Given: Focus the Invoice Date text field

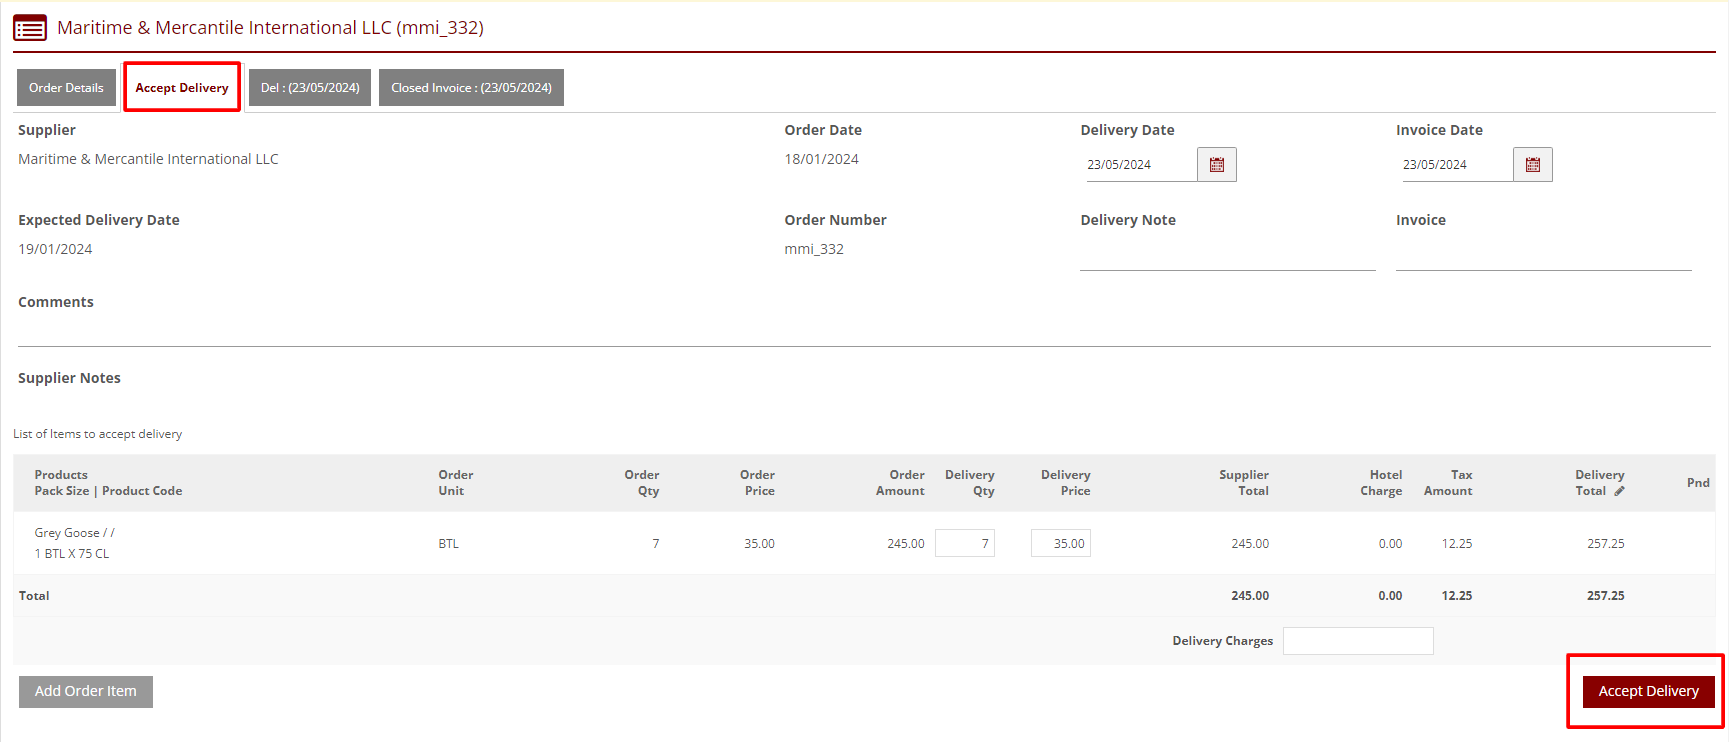Looking at the screenshot, I should pos(1456,165).
